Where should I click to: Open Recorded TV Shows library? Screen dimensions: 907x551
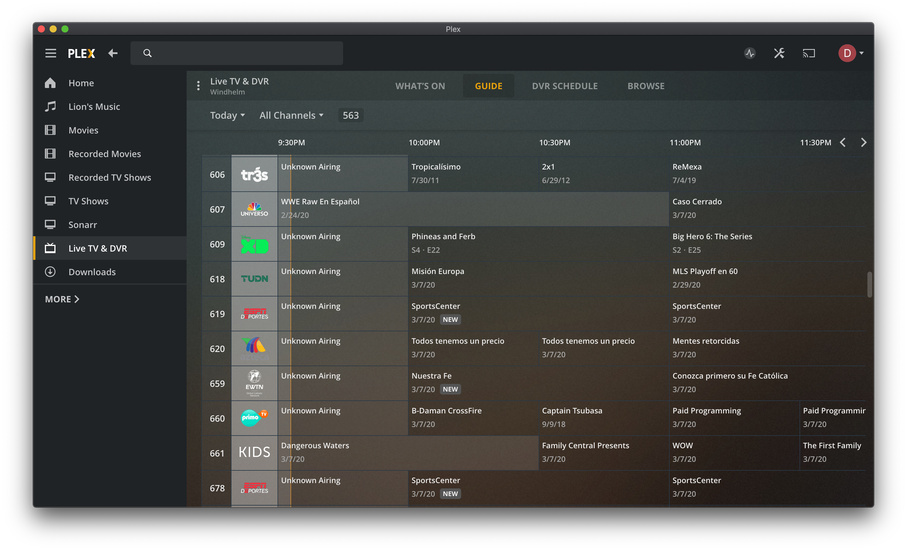point(110,177)
